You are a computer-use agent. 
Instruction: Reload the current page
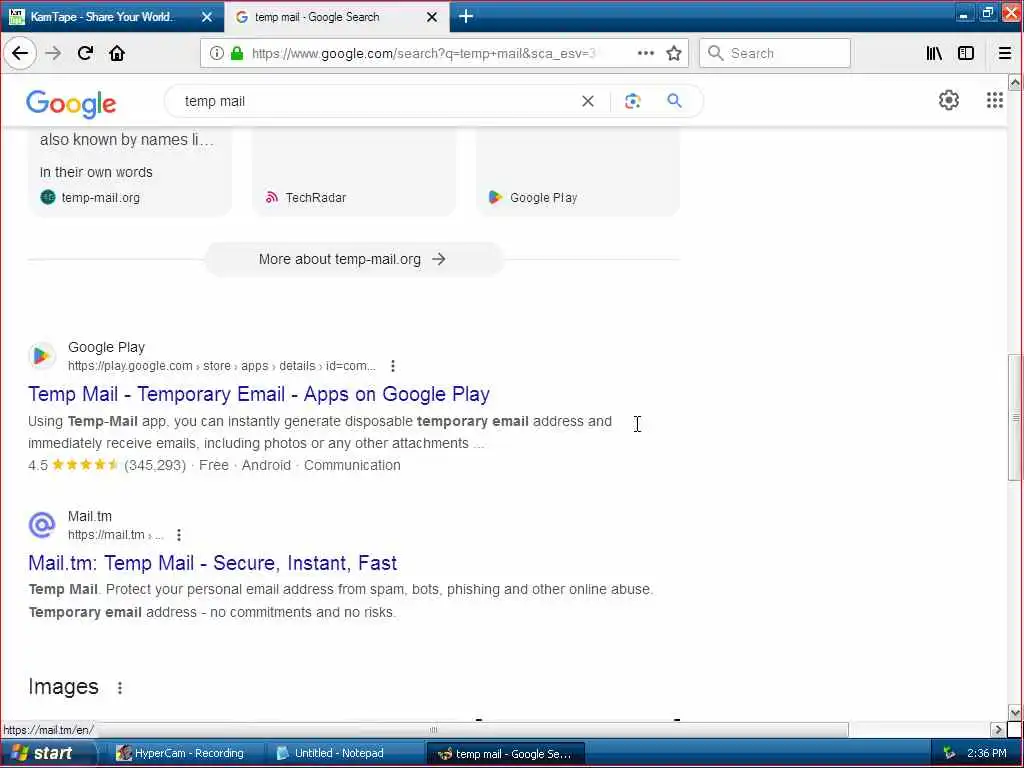pos(85,54)
